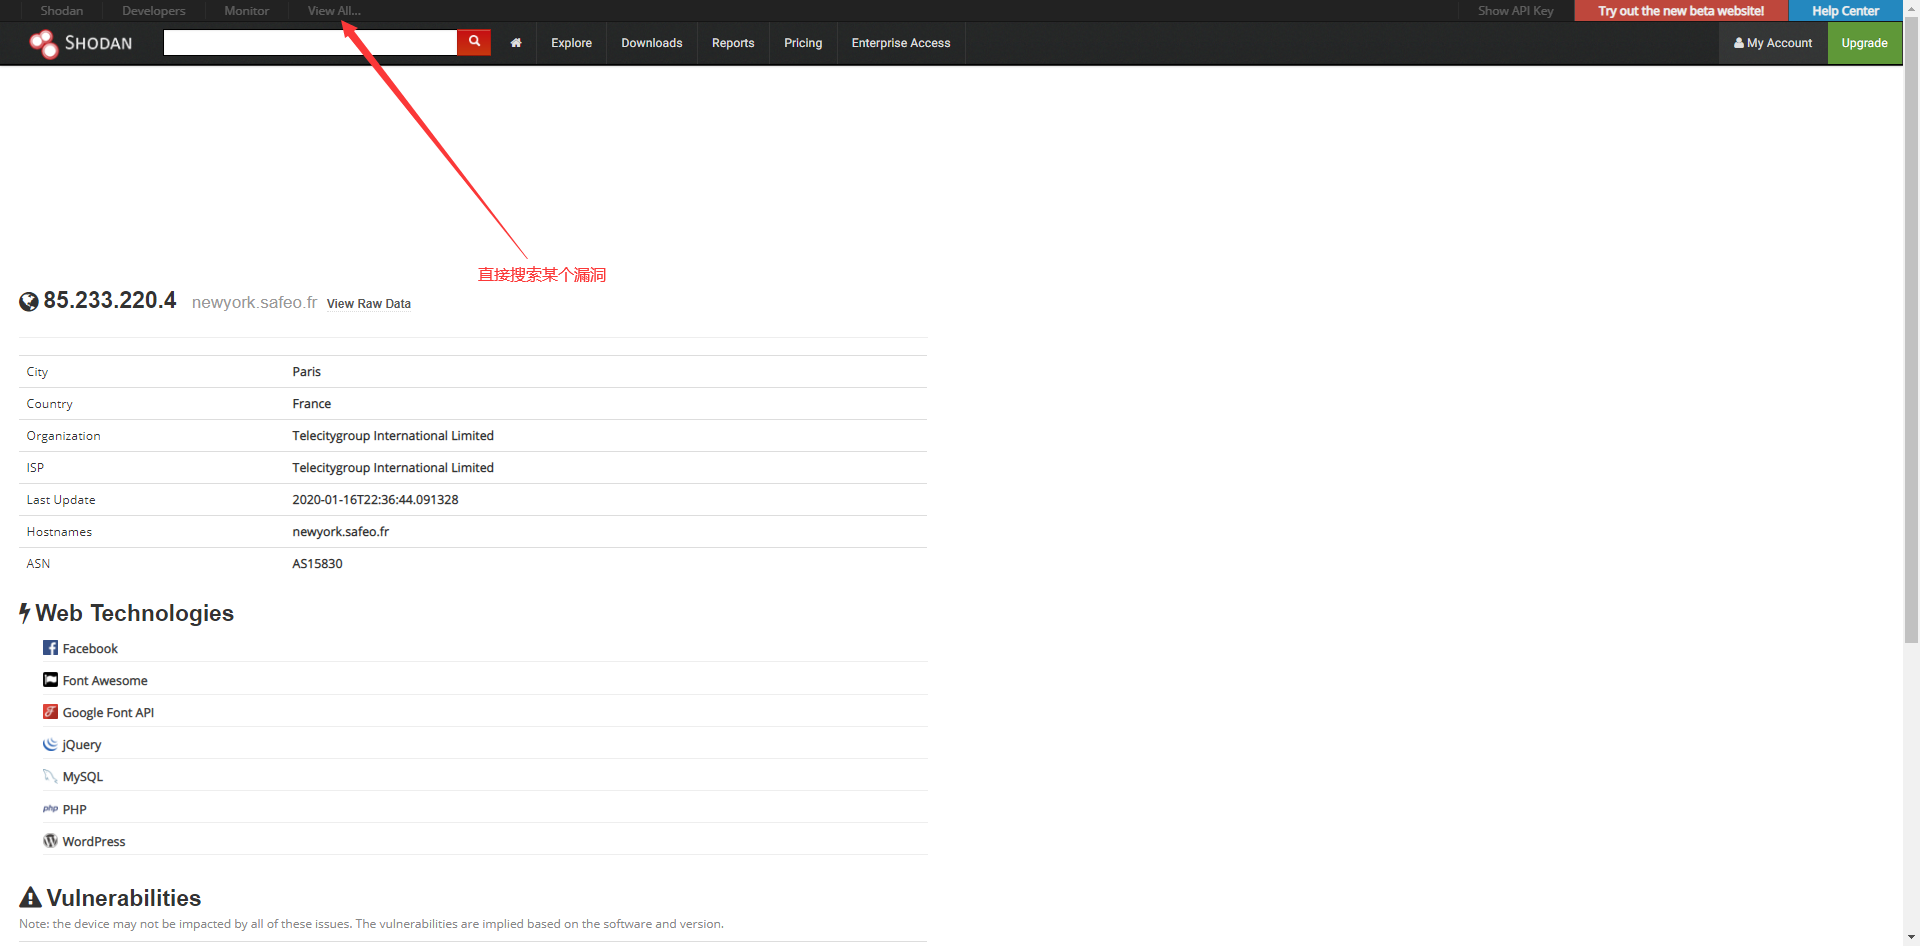Viewport: 1920px width, 946px height.
Task: Click the Google Font API icon
Action: pyautogui.click(x=50, y=712)
